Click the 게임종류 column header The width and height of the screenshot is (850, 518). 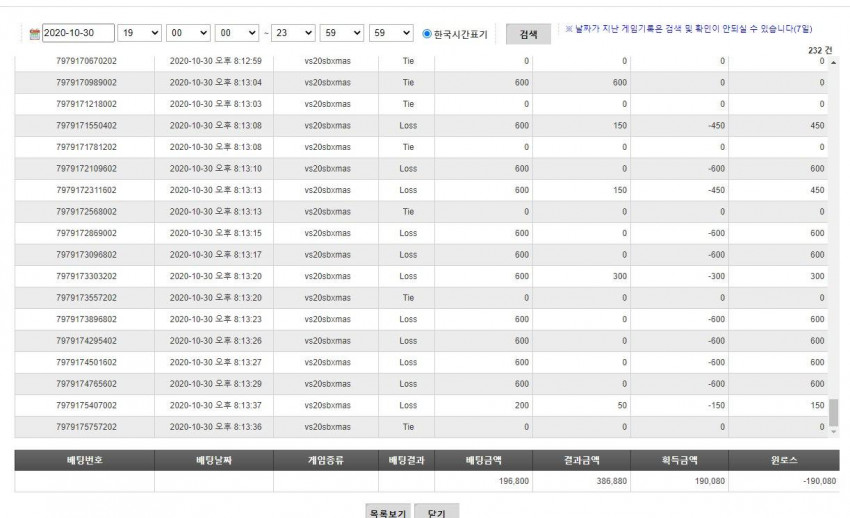coord(326,460)
